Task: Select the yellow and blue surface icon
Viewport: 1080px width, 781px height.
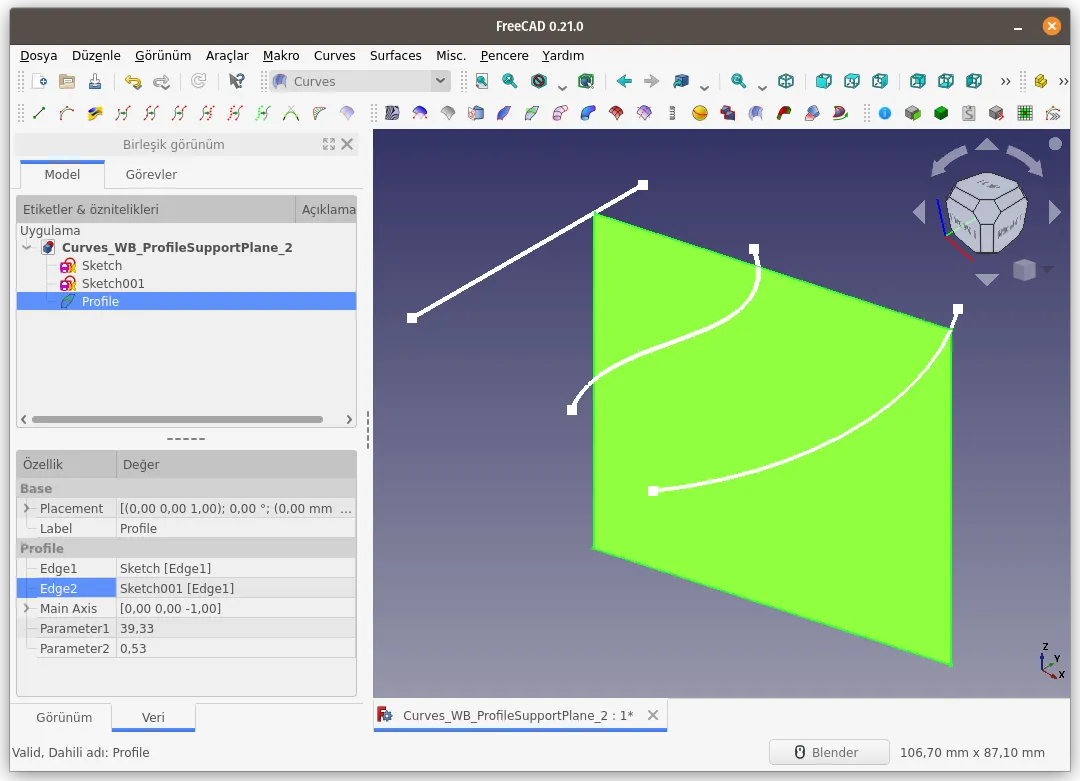Action: pos(95,113)
